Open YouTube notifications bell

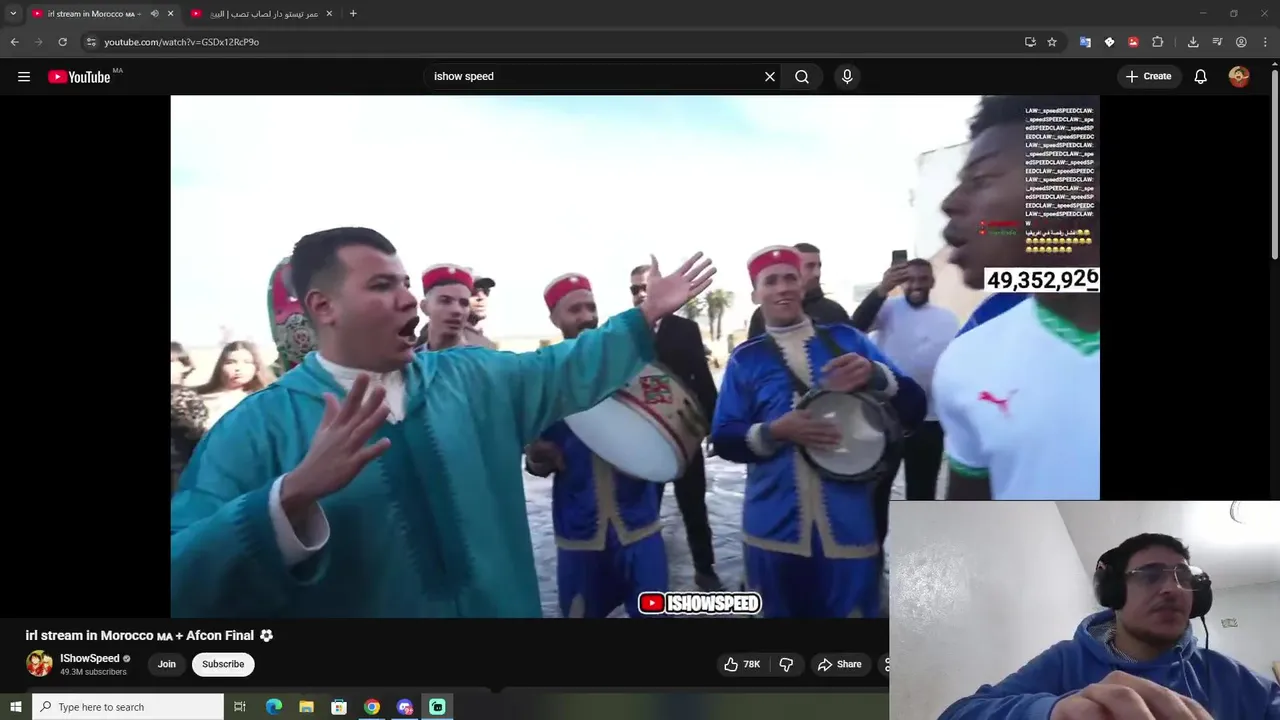pos(1201,77)
